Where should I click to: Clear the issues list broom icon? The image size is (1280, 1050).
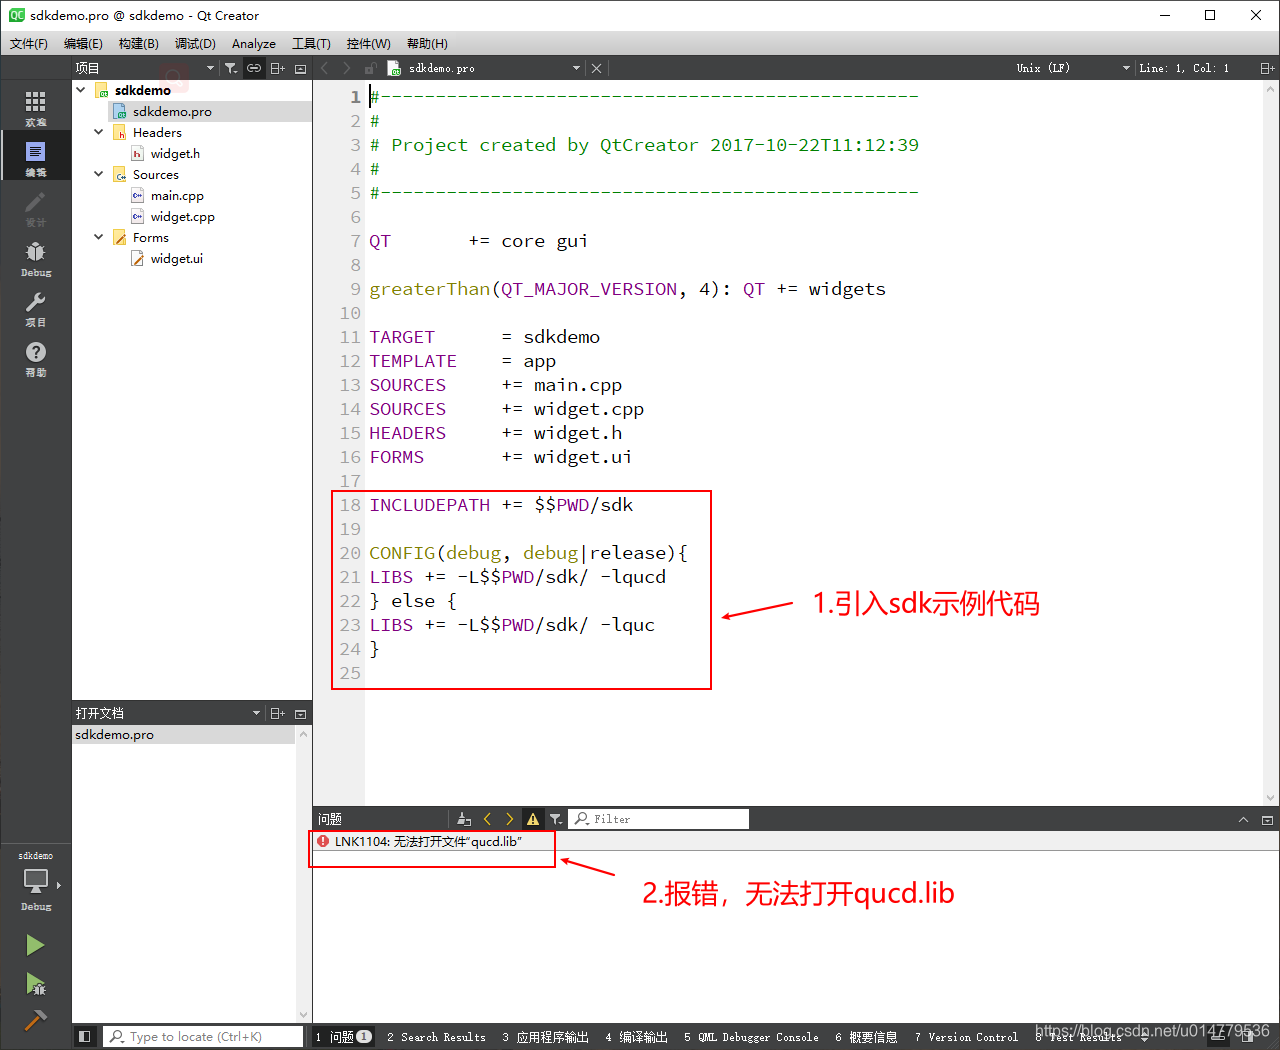[464, 819]
